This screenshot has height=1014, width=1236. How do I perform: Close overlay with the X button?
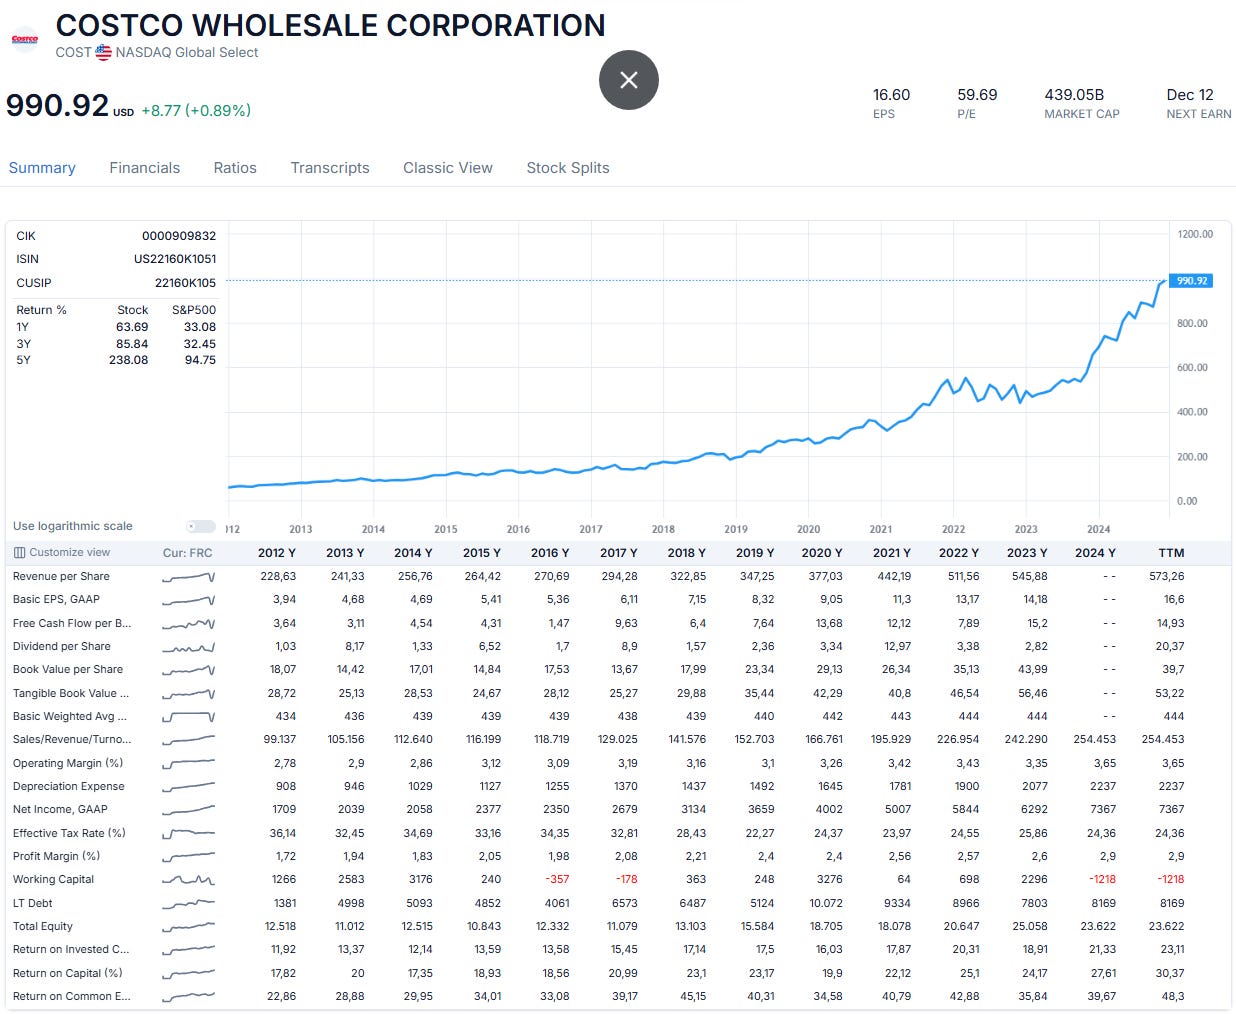[x=629, y=80]
